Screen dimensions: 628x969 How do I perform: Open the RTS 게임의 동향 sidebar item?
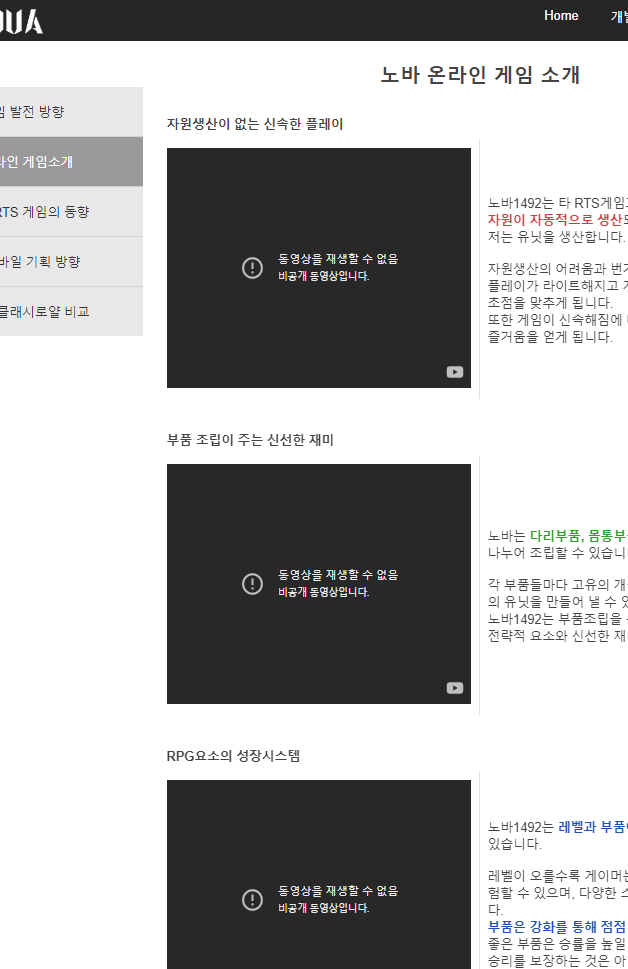[71, 212]
